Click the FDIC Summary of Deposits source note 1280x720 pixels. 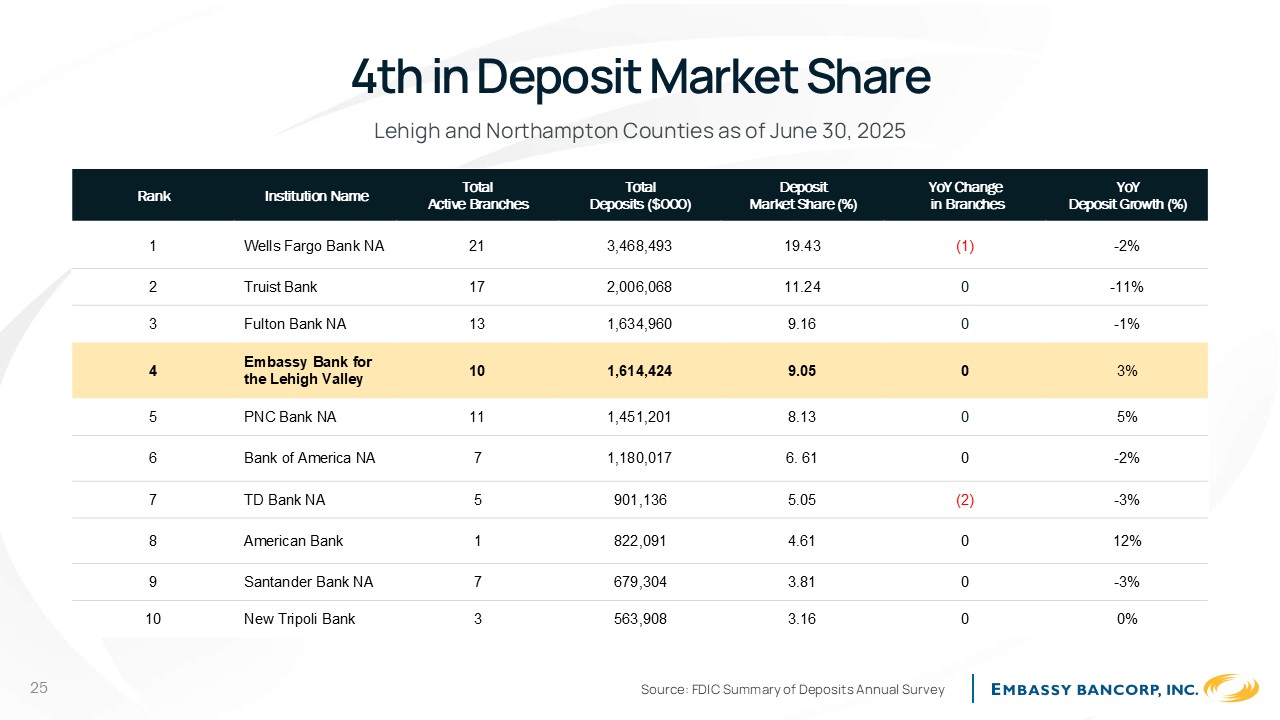[x=793, y=690]
